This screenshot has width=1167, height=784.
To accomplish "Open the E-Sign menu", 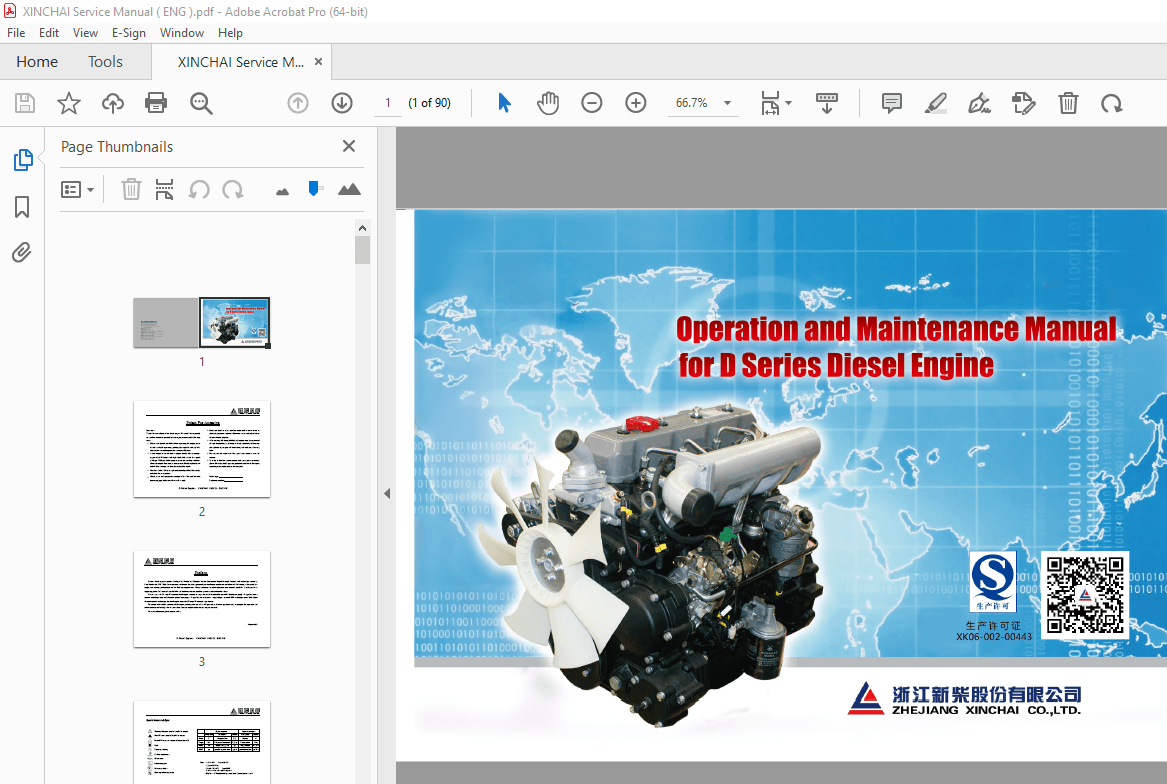I will tap(129, 32).
